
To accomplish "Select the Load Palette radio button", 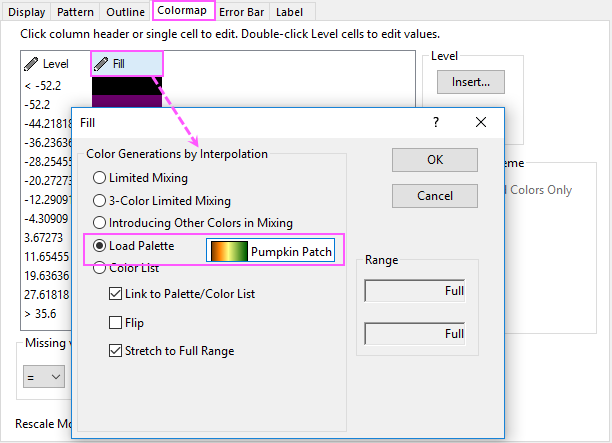I will pyautogui.click(x=100, y=246).
